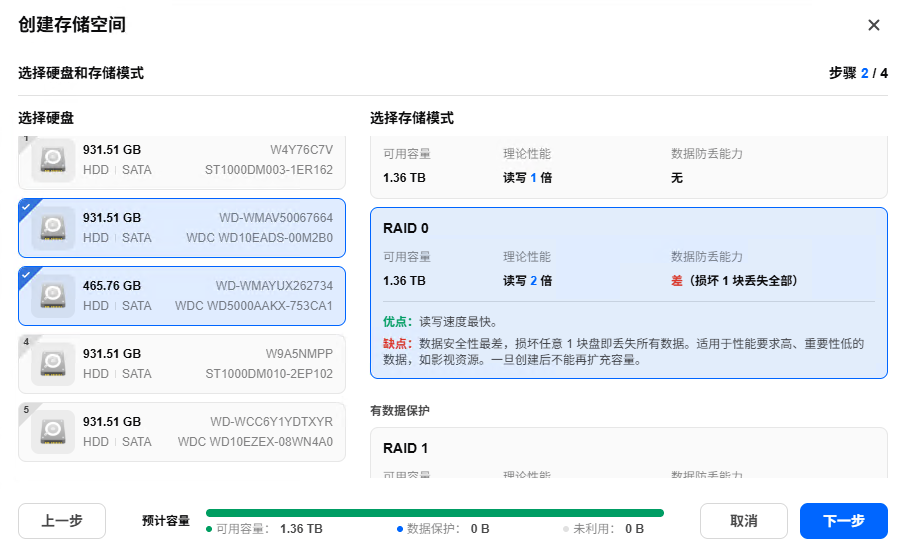The width and height of the screenshot is (904, 559).
Task: Click the hard drive icon of W4Y76C7V disk
Action: pyautogui.click(x=53, y=160)
